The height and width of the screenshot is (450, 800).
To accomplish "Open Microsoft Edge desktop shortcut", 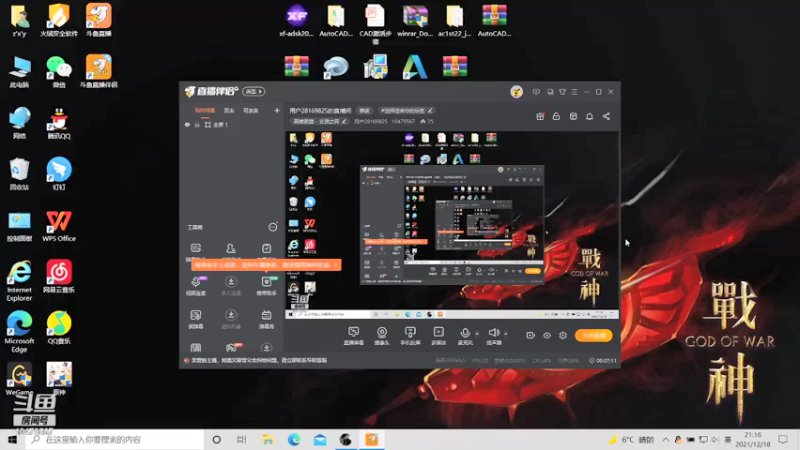I will [19, 331].
